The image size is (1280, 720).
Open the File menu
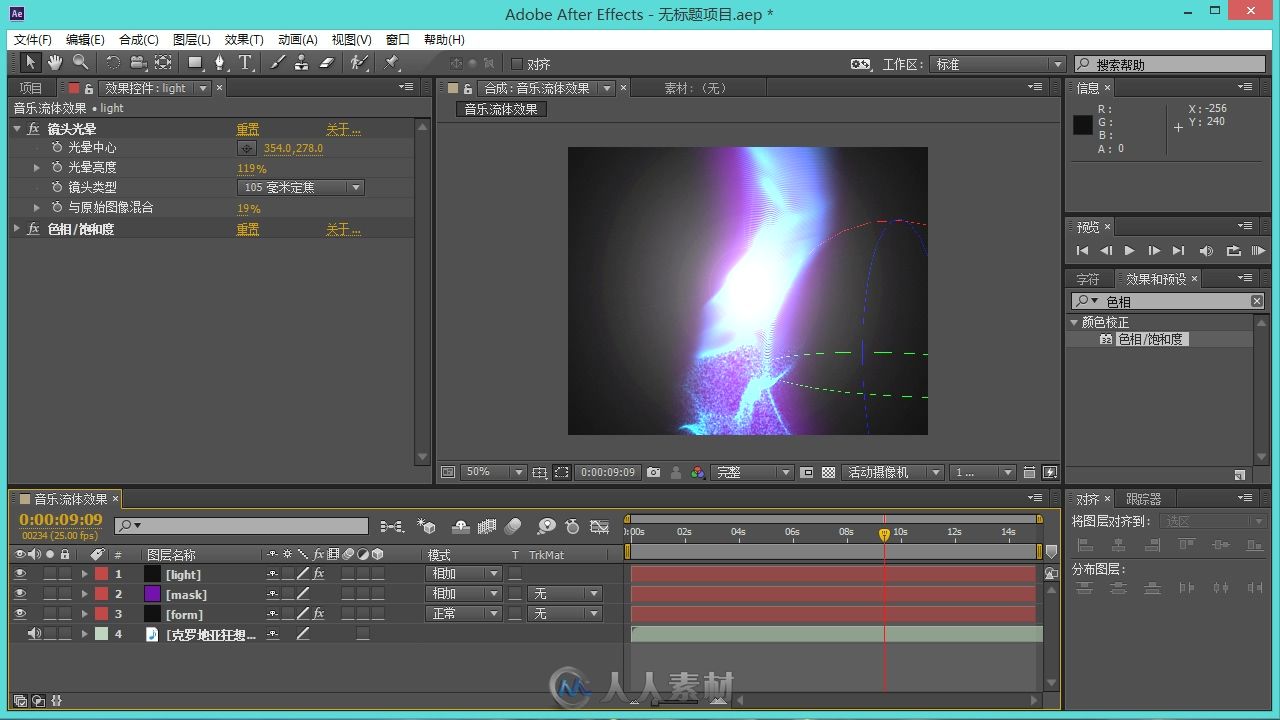click(x=32, y=40)
